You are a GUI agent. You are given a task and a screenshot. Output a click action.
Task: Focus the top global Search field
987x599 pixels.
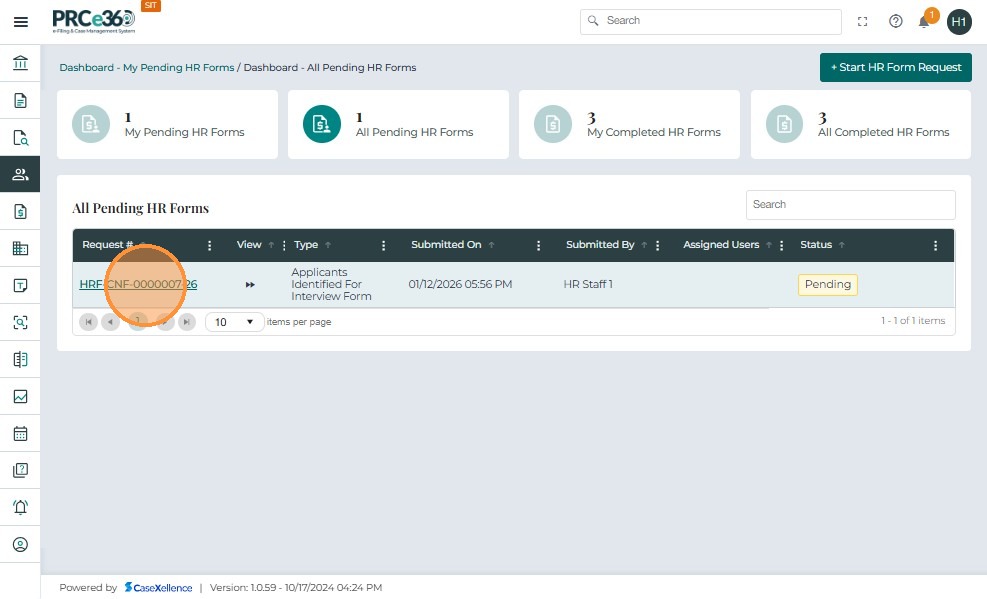pos(711,21)
